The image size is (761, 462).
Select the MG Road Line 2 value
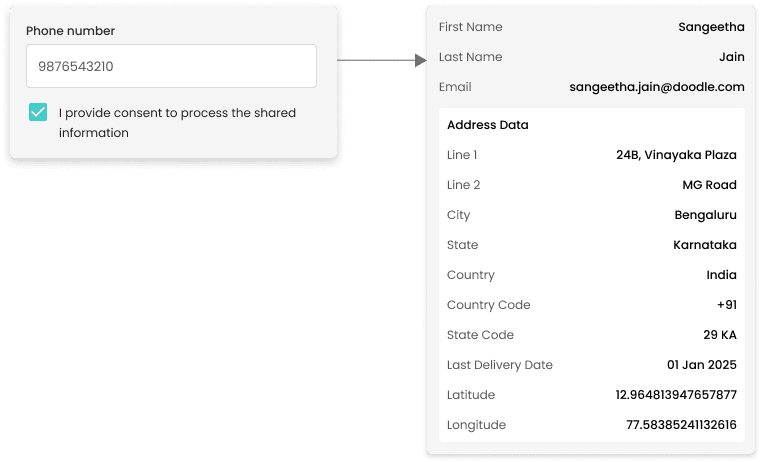(x=709, y=185)
